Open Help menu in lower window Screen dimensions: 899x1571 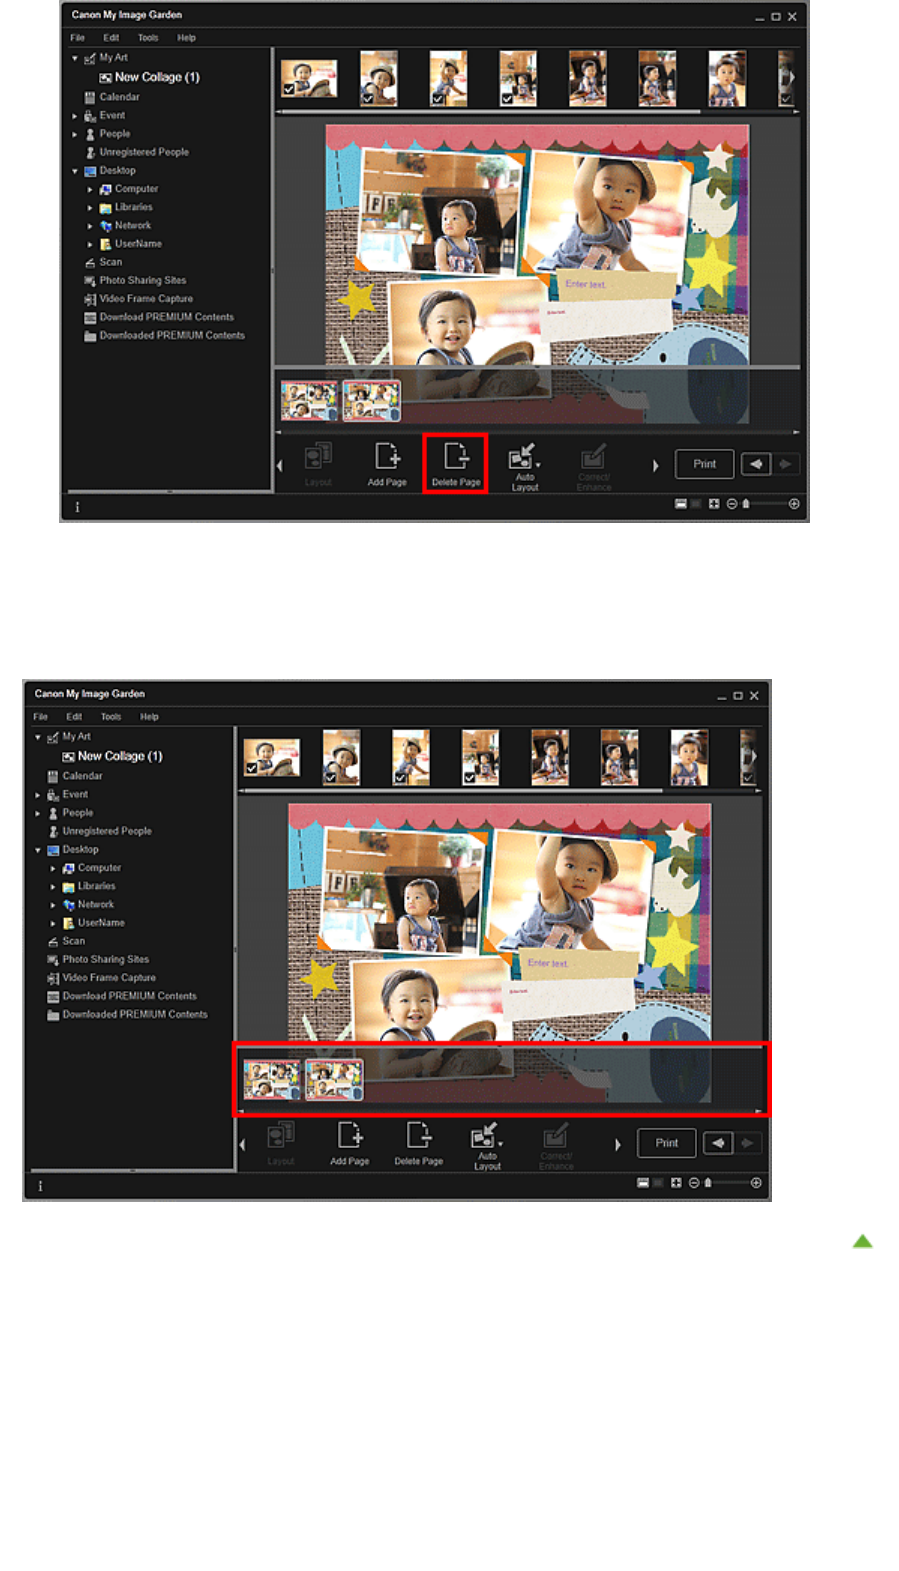pos(149,717)
